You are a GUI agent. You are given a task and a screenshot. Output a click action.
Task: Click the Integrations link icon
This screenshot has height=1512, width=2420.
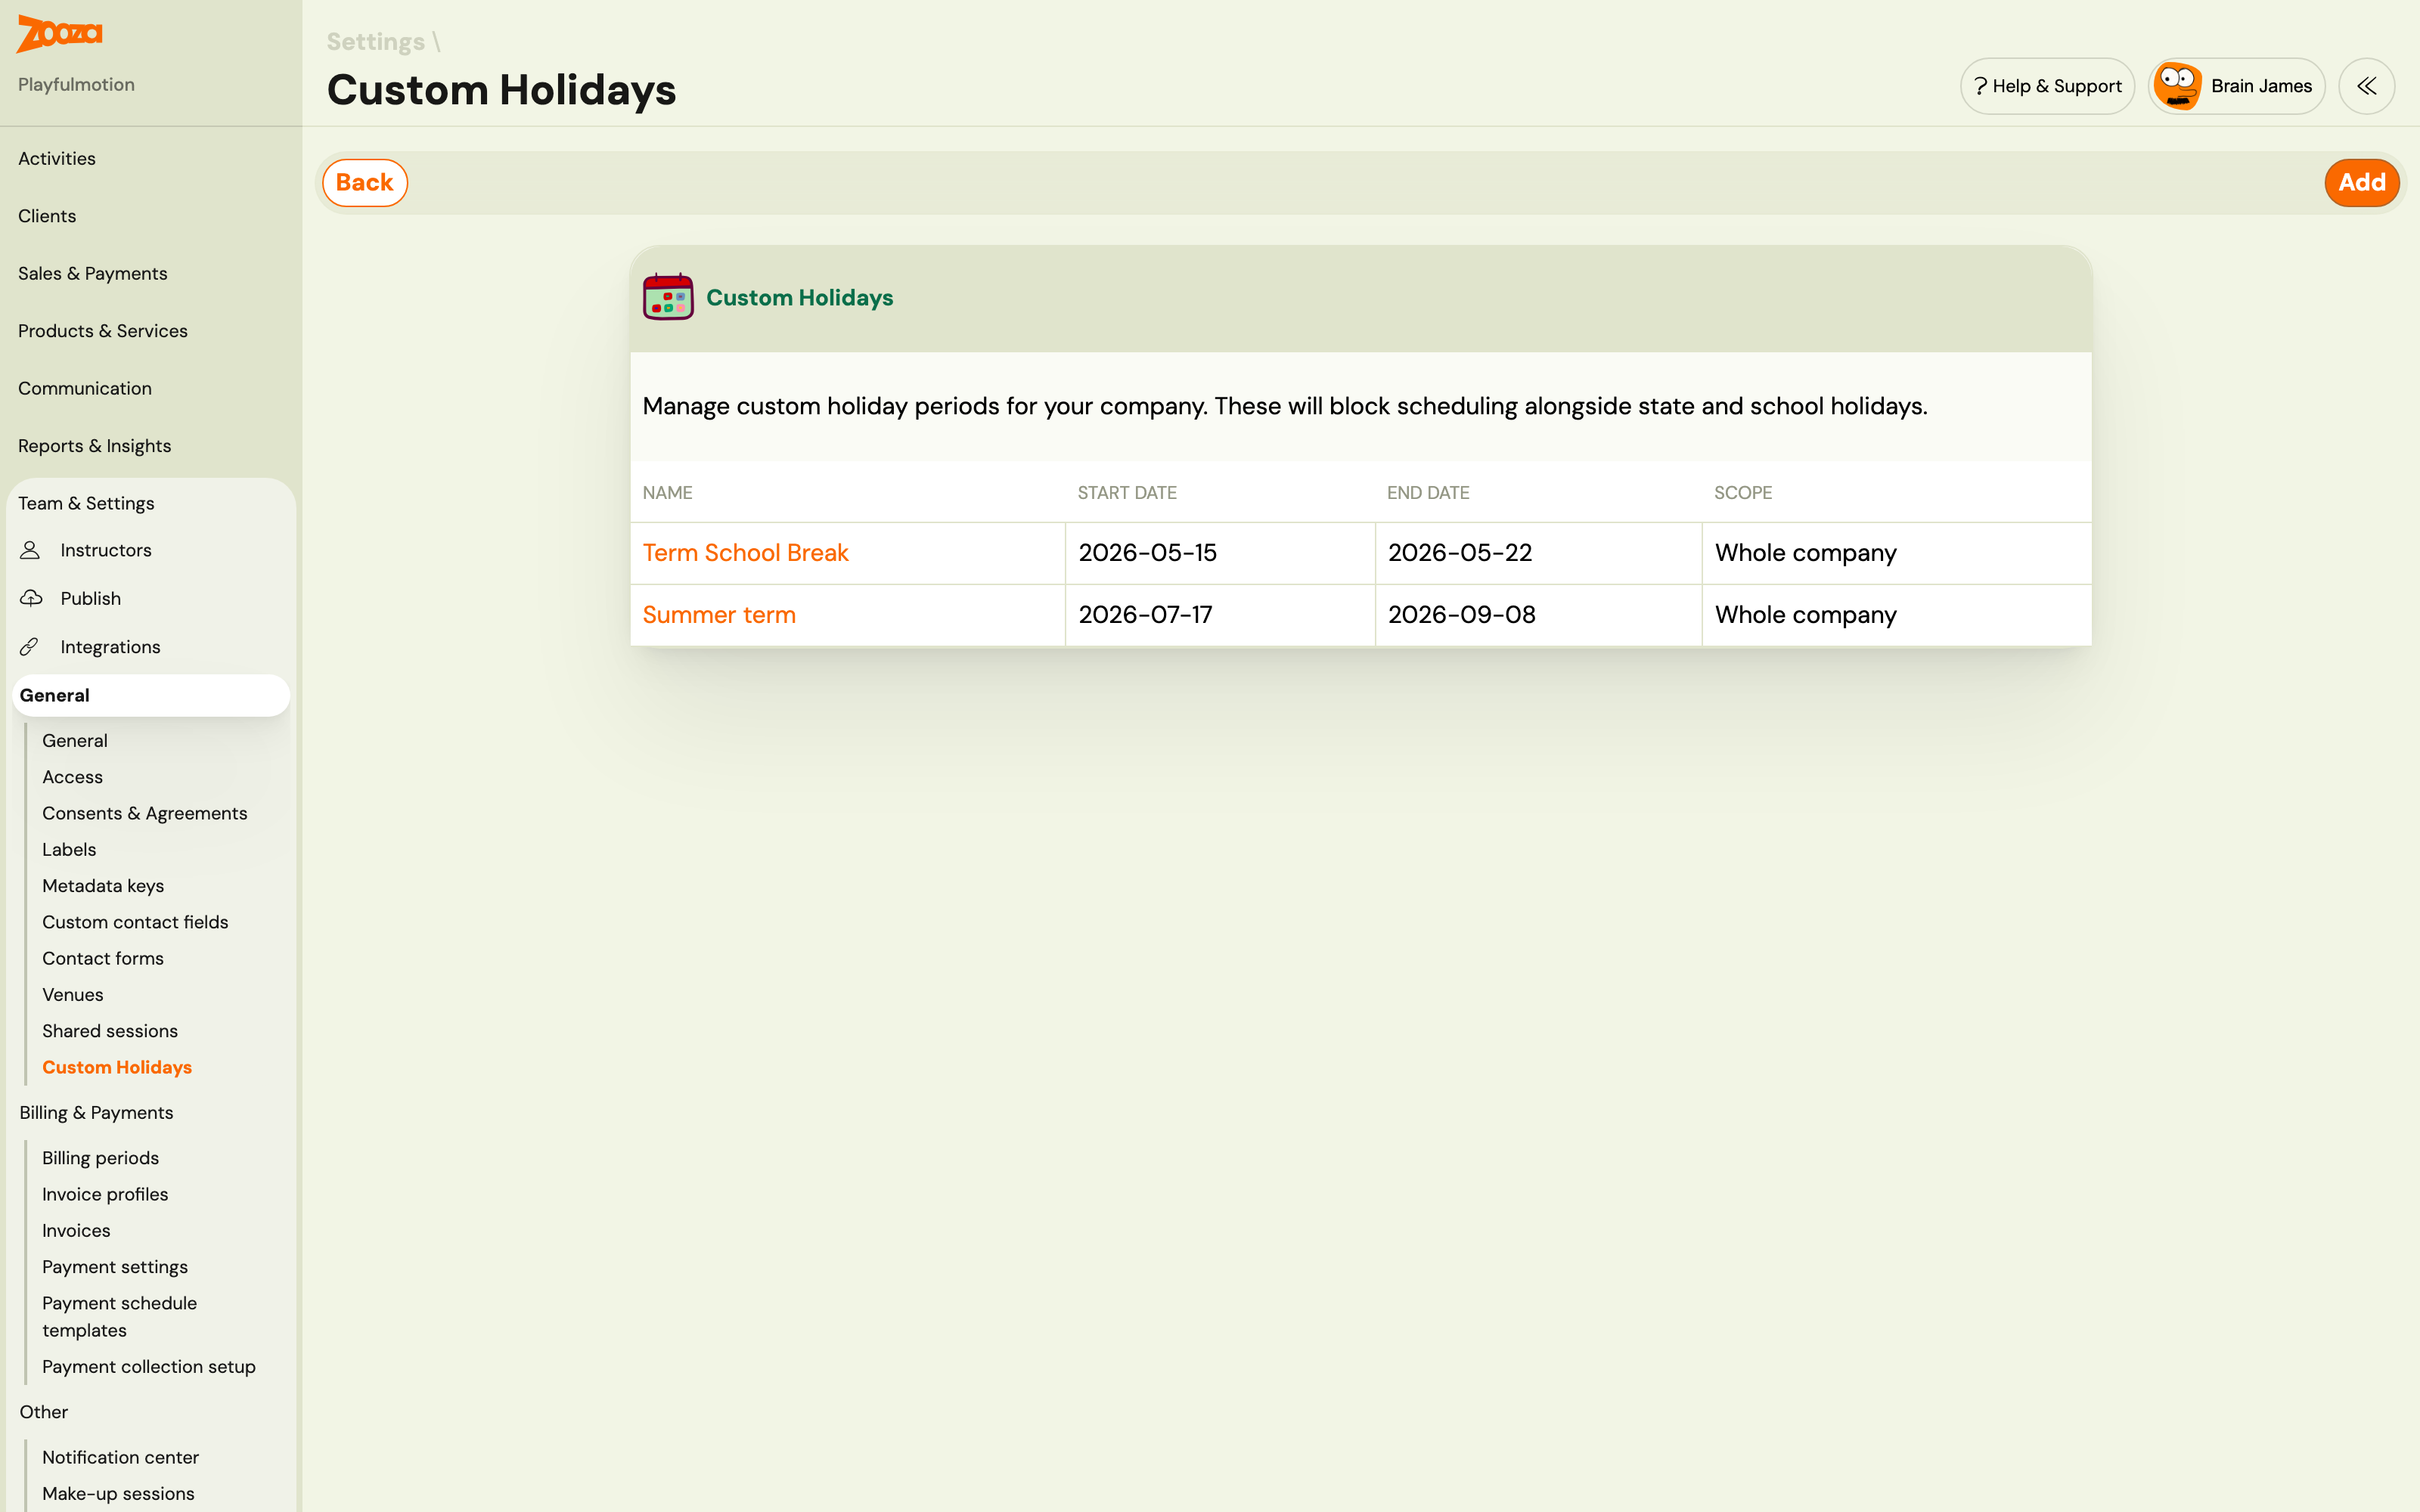click(x=30, y=647)
